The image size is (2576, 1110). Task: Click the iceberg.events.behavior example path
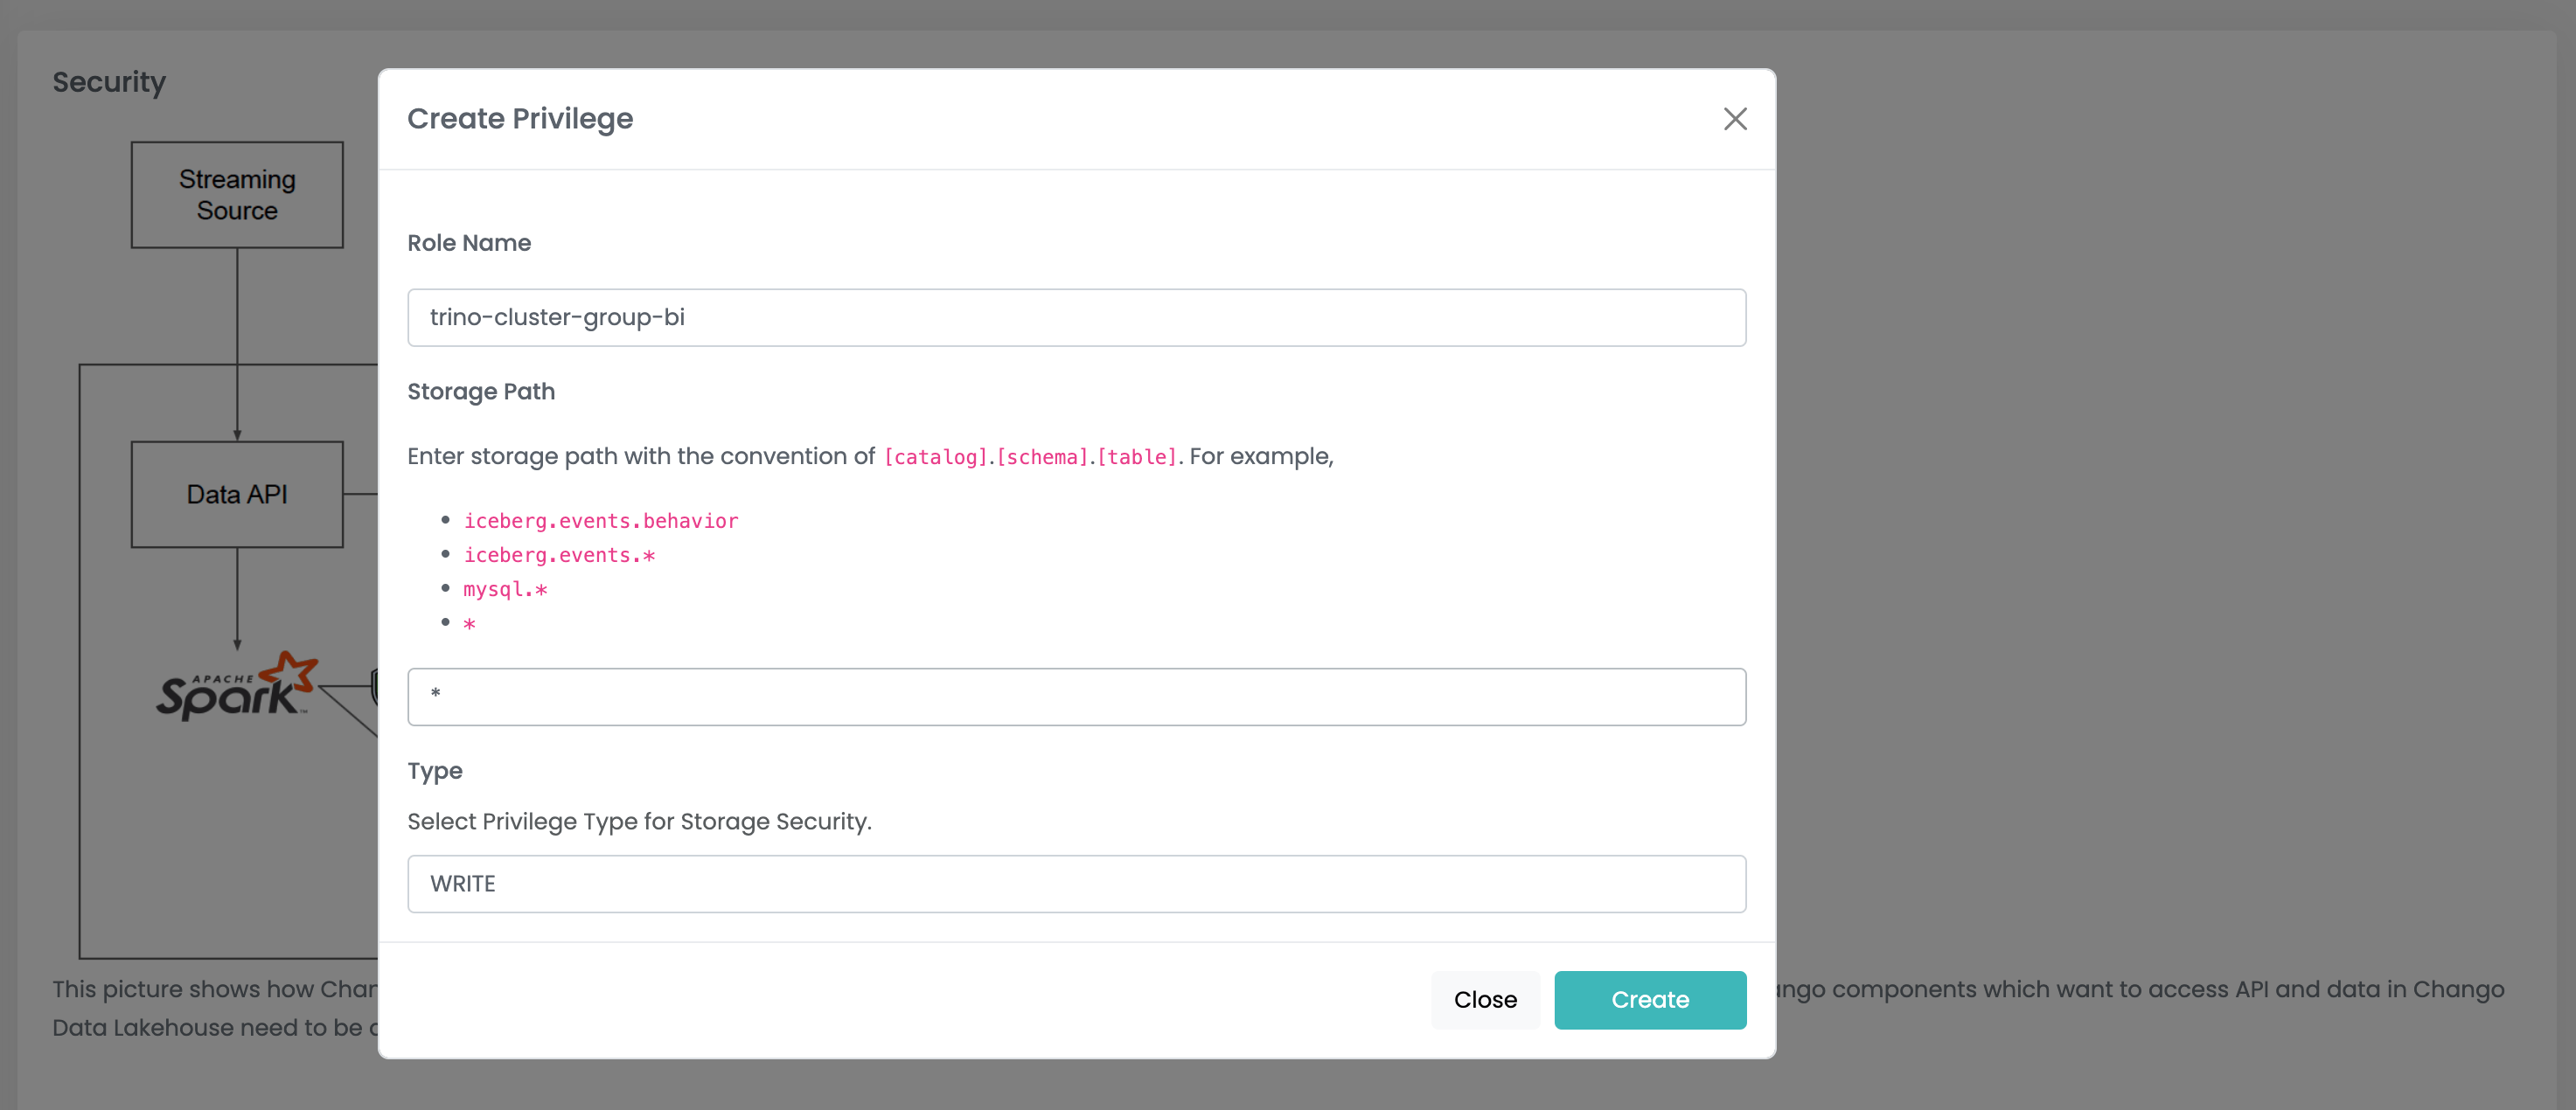coord(600,520)
